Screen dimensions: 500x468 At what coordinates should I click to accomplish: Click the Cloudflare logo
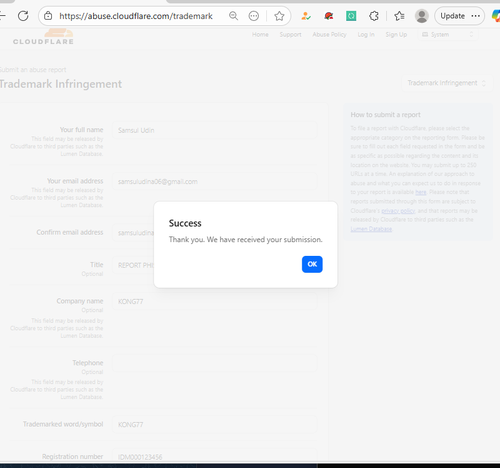(43, 37)
